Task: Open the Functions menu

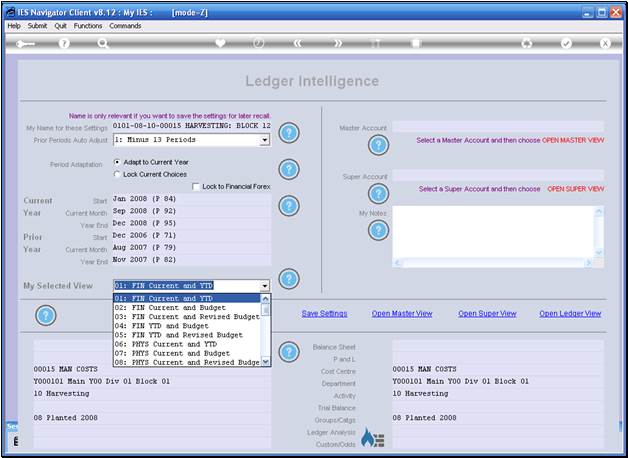Action: coord(88,26)
